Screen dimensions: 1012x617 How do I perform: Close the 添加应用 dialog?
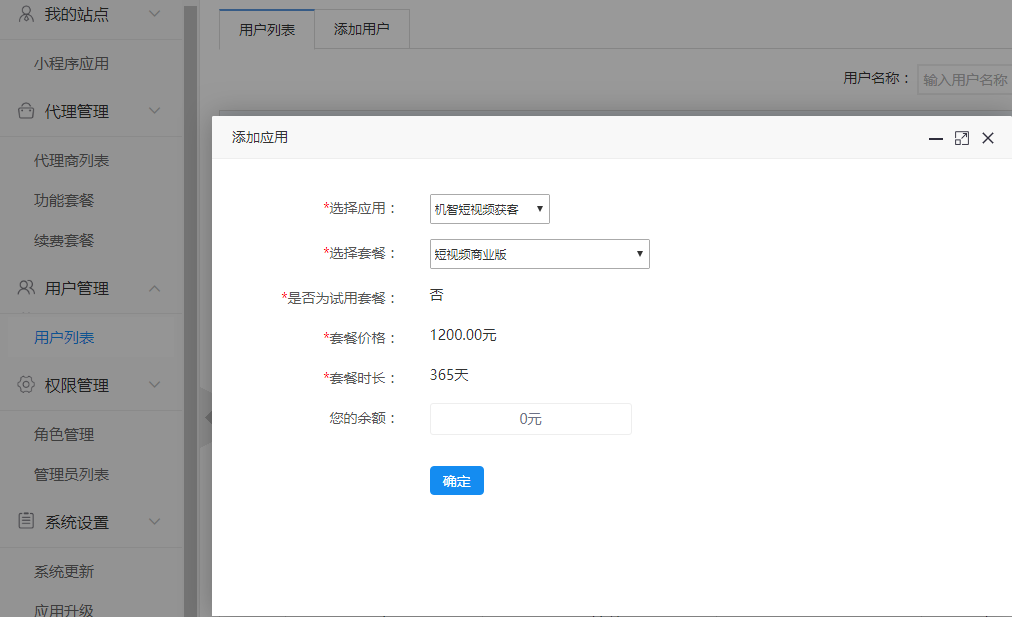tap(987, 138)
